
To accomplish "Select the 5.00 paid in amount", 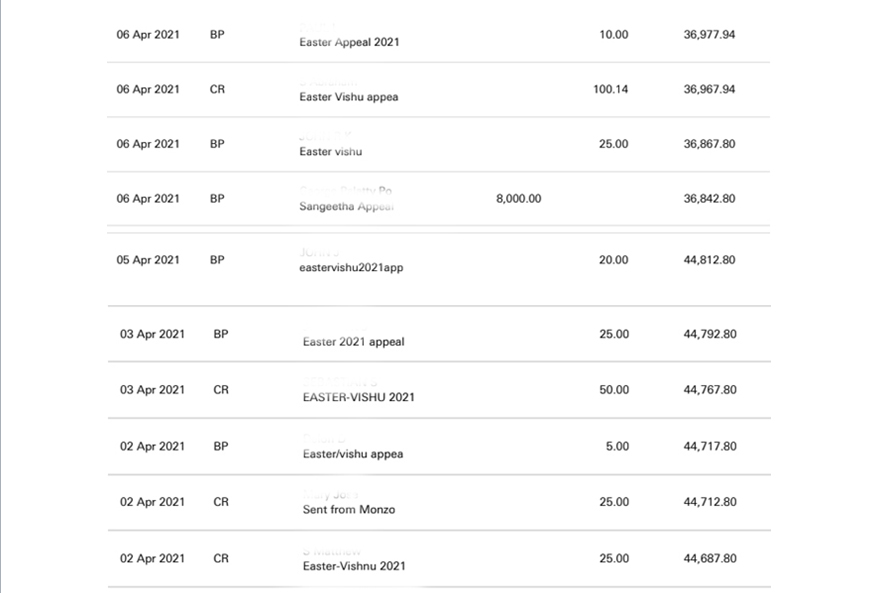I will 617,447.
